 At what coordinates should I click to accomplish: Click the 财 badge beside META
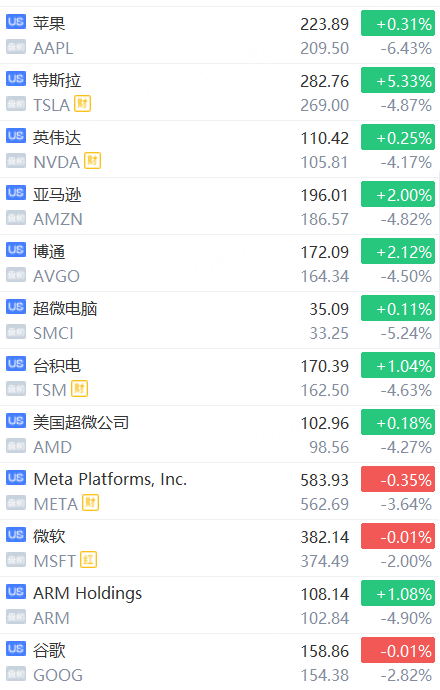click(x=91, y=503)
